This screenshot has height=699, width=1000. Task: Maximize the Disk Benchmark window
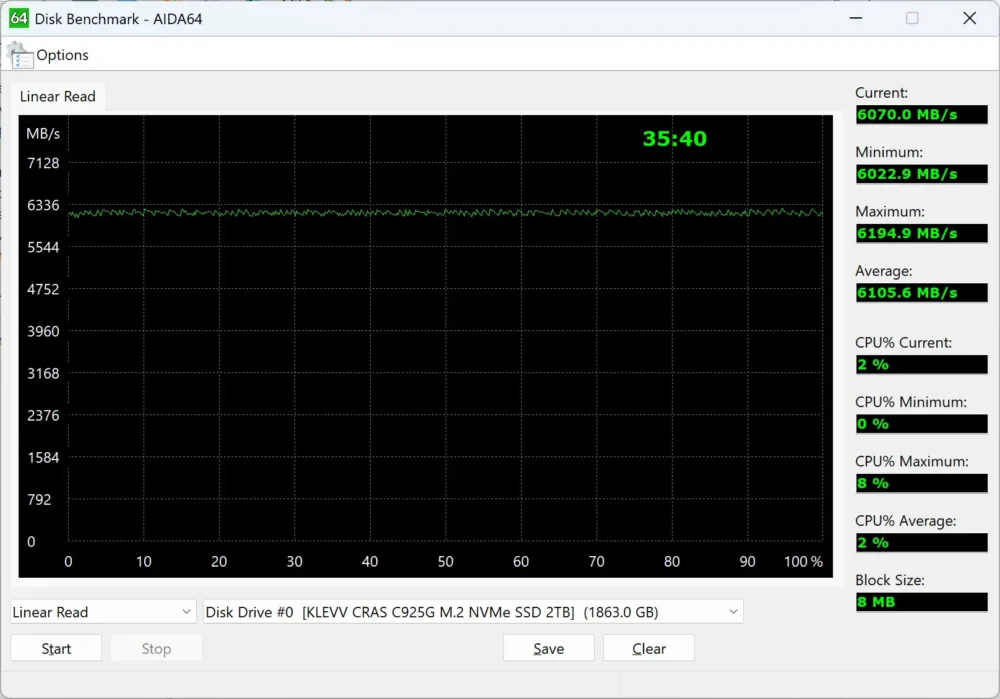coord(912,18)
